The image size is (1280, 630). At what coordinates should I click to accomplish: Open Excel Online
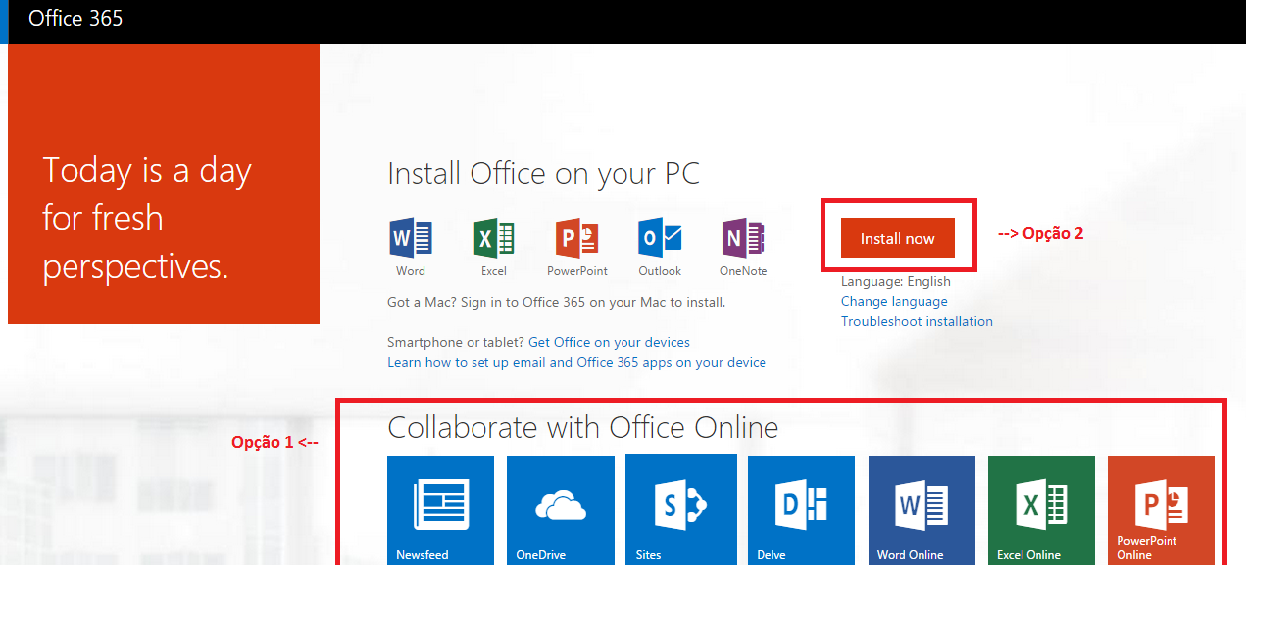(x=1041, y=510)
